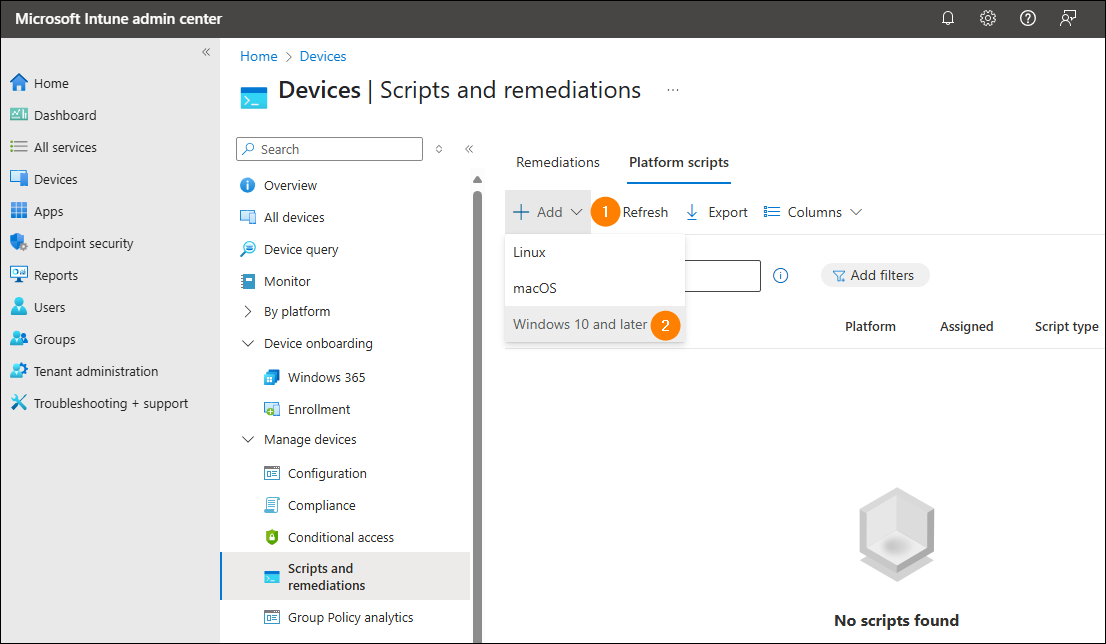Go to Home breadcrumb link
This screenshot has width=1106, height=644.
click(258, 56)
